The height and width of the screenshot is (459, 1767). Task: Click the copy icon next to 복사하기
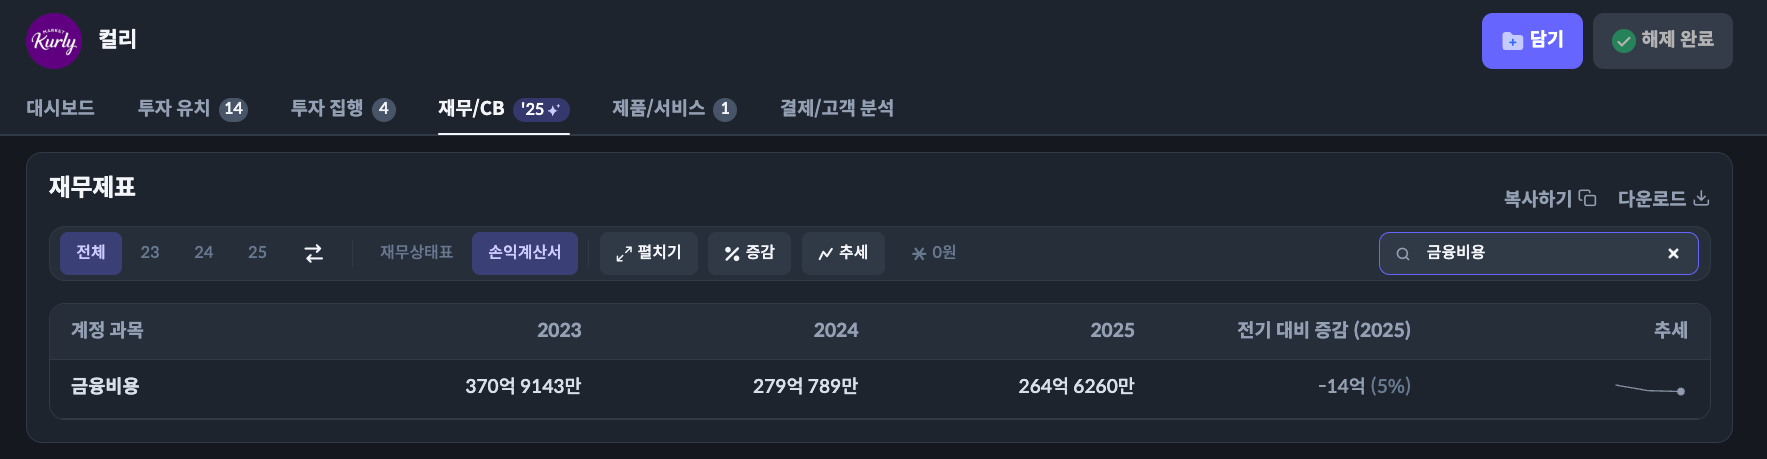point(1588,198)
